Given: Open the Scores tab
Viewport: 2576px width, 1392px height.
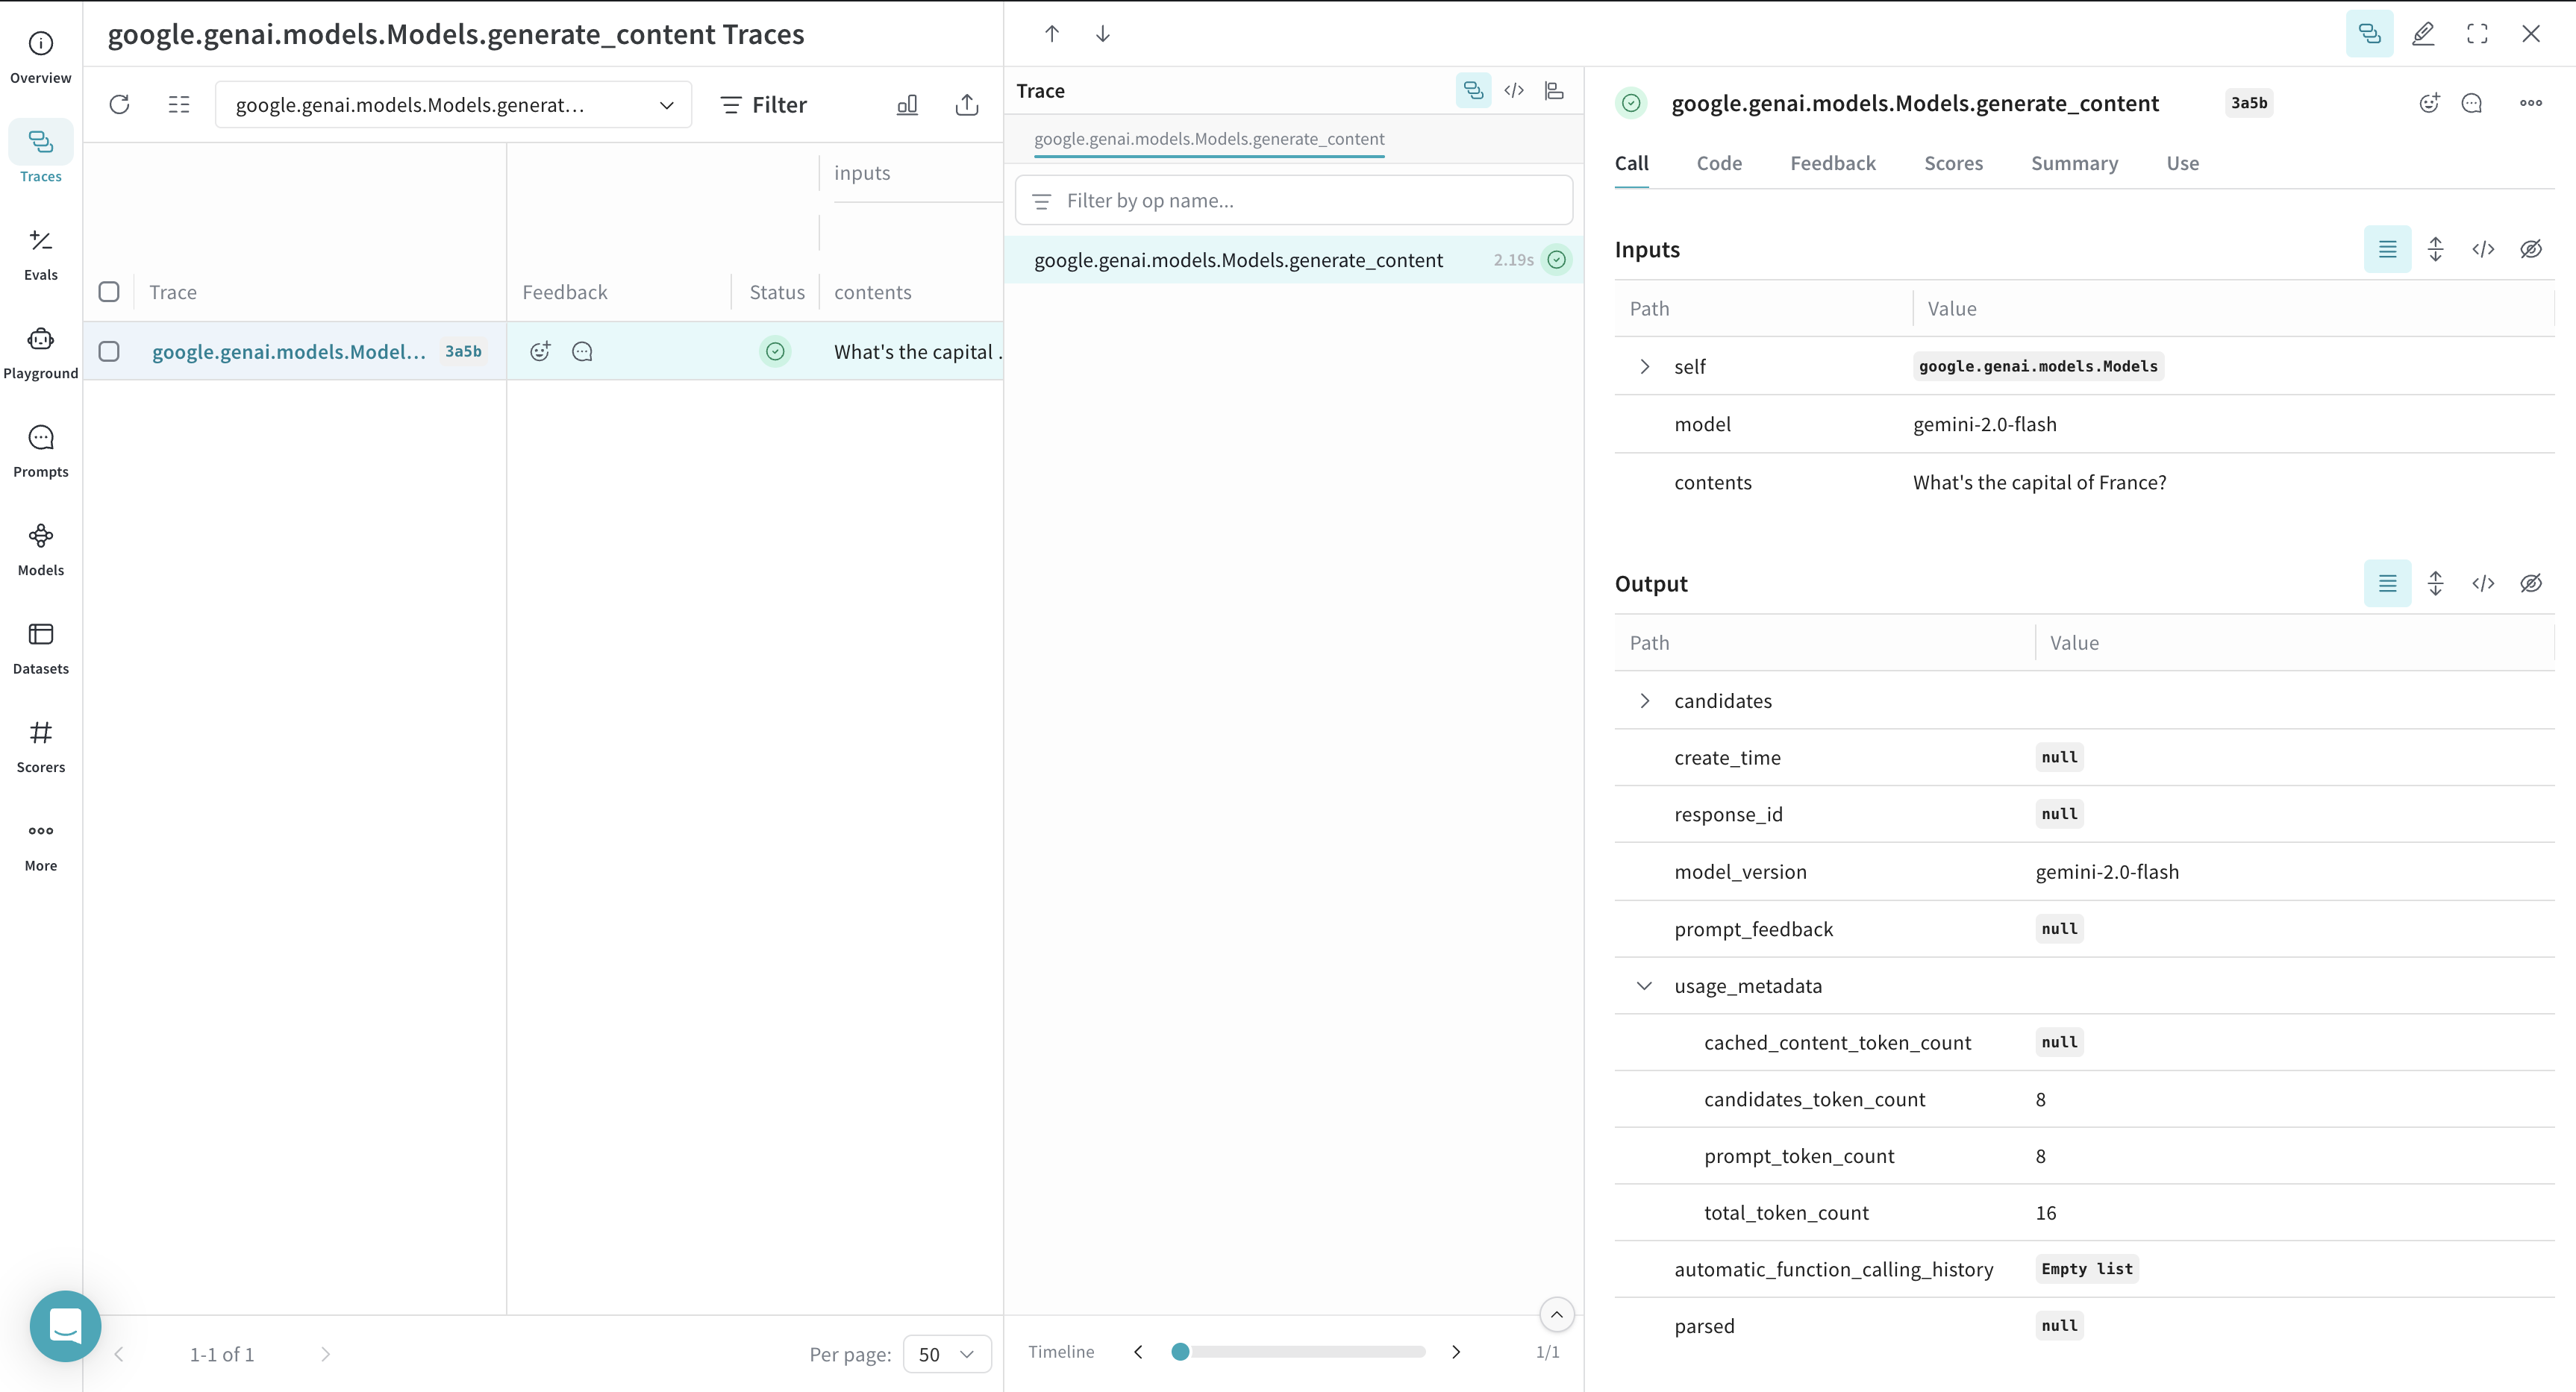Looking at the screenshot, I should (x=1952, y=163).
